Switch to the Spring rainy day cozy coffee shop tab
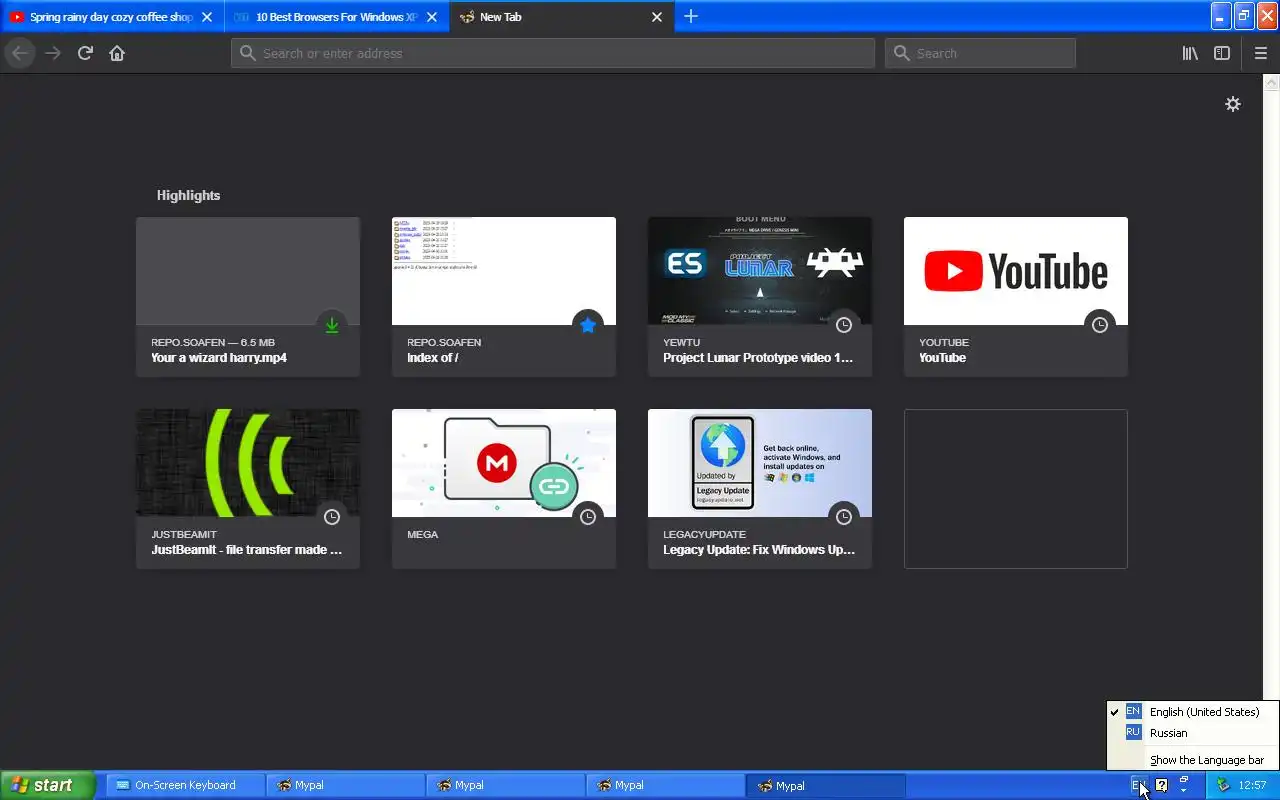Viewport: 1280px width, 800px height. click(111, 17)
